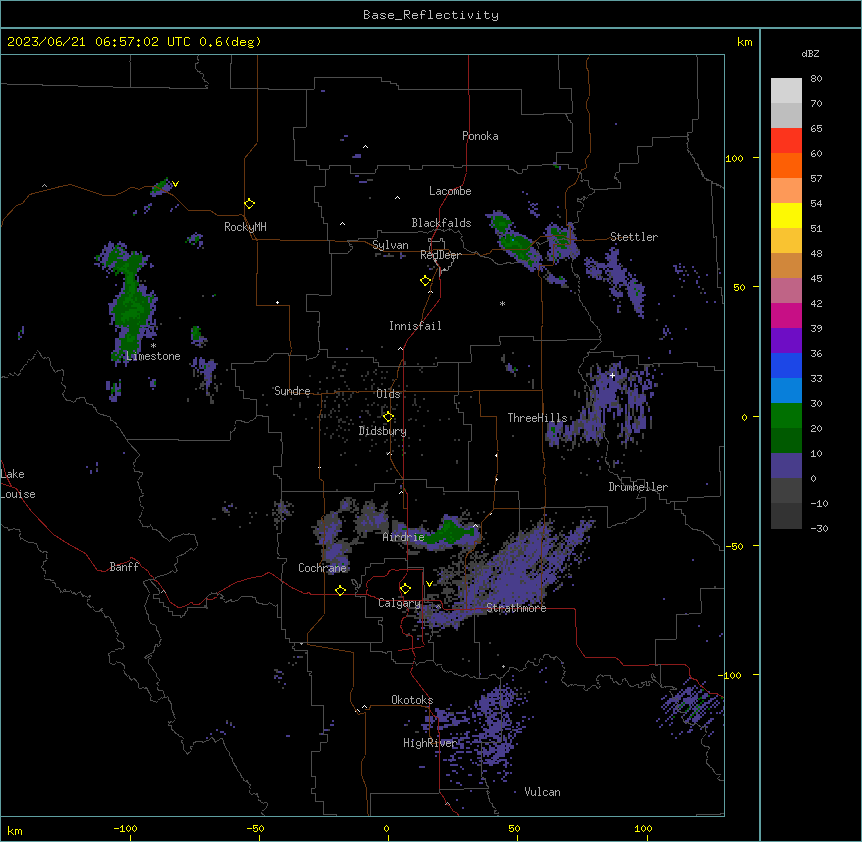
Task: Click the yellow diamond marker below RedDeer
Action: [x=425, y=281]
